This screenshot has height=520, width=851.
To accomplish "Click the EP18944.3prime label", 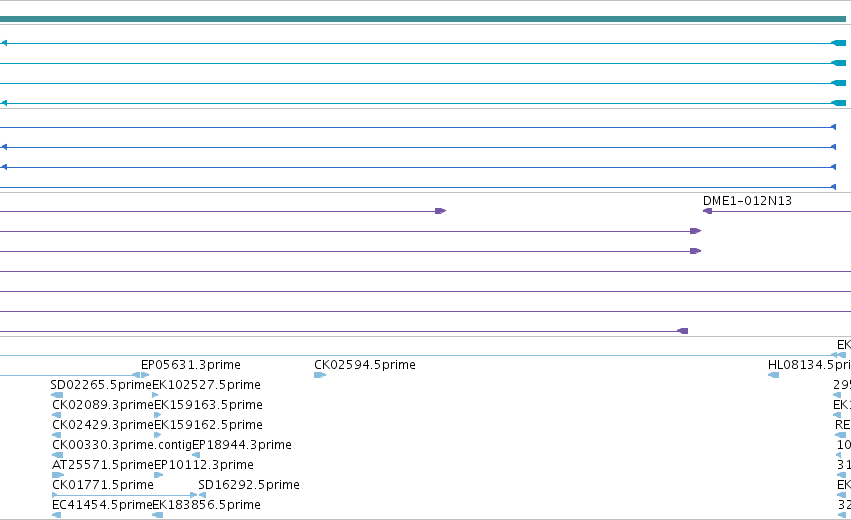I will click(242, 445).
